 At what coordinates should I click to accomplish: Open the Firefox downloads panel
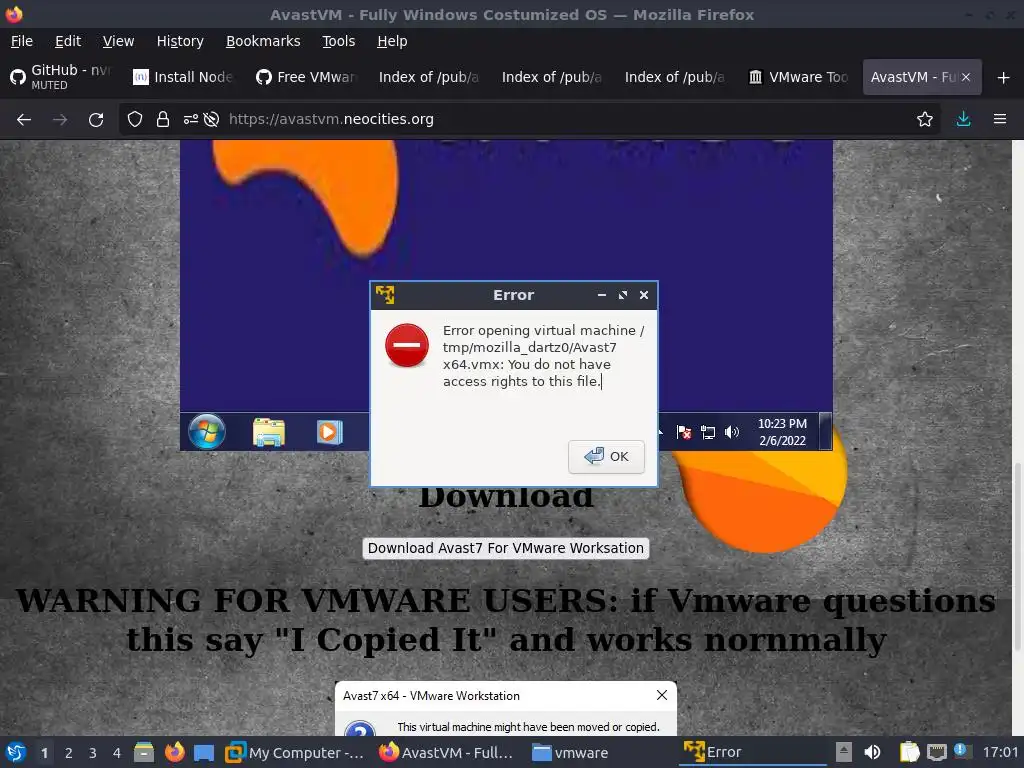click(x=963, y=119)
